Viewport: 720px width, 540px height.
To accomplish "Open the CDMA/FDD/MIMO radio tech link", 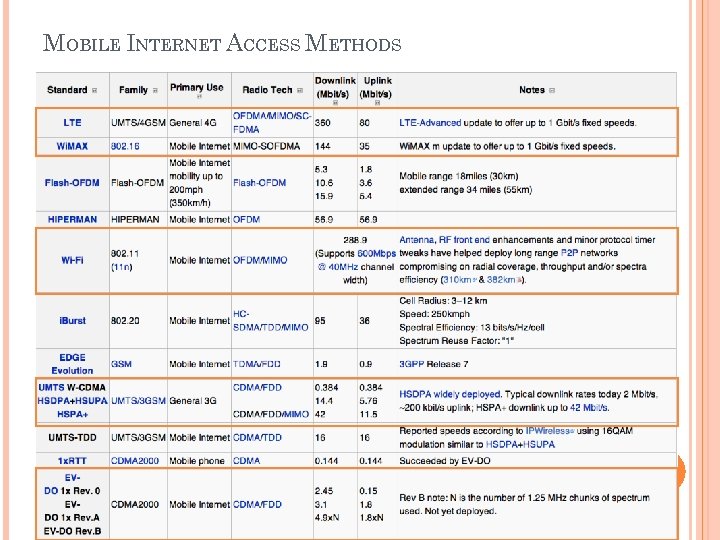I will [x=270, y=414].
